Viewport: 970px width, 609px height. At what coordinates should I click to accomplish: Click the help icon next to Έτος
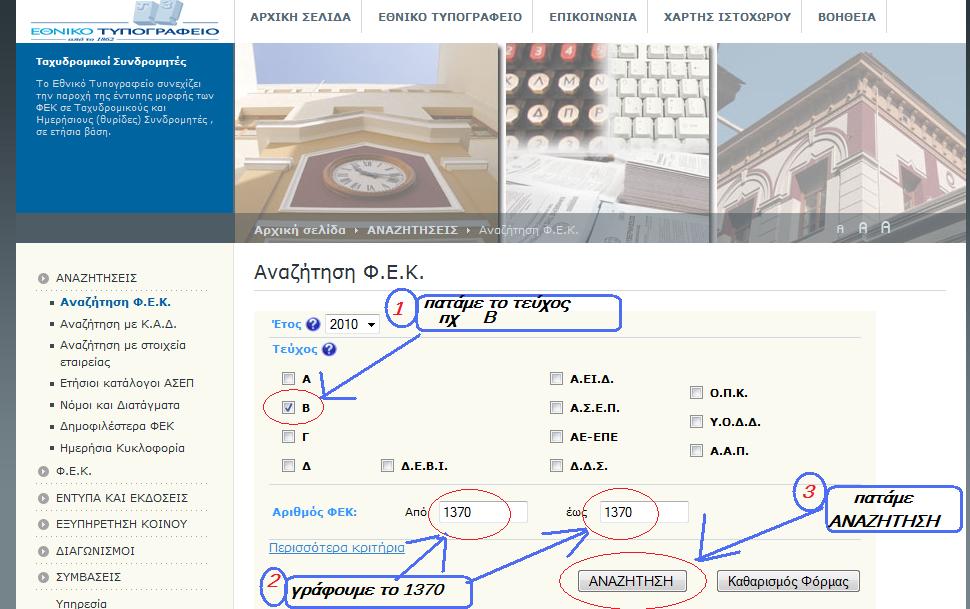313,324
